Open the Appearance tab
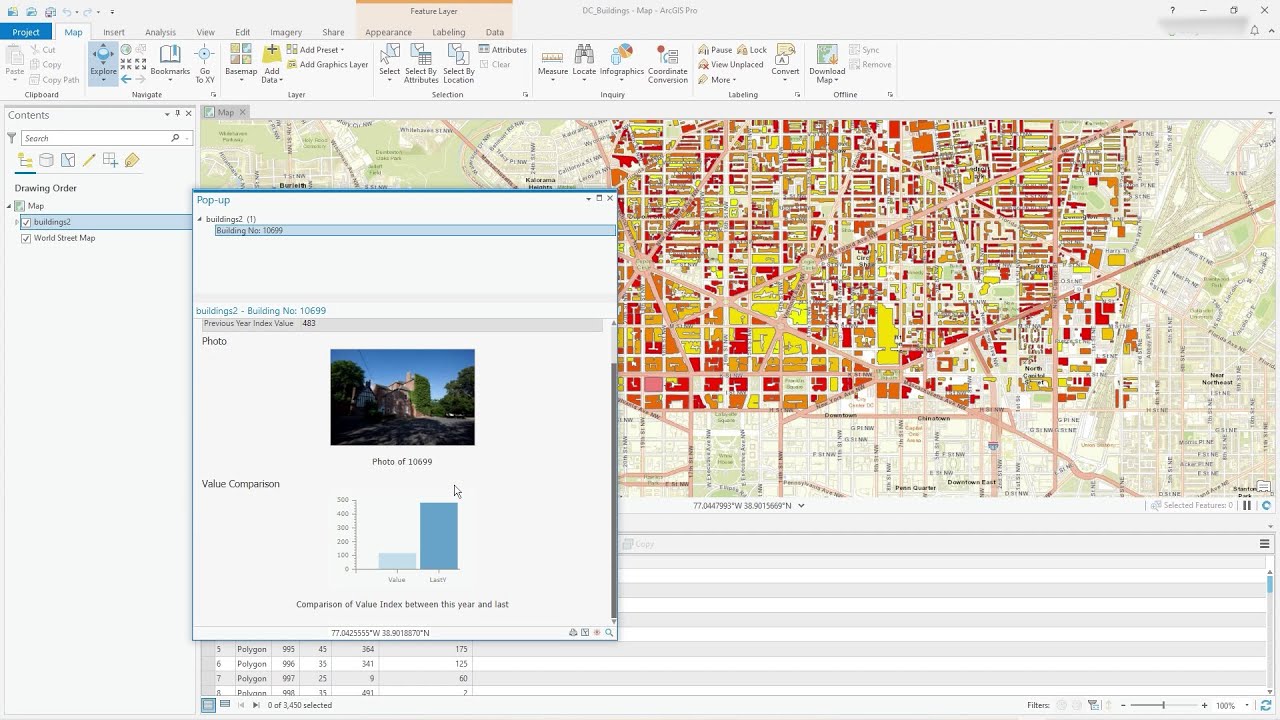 point(388,32)
